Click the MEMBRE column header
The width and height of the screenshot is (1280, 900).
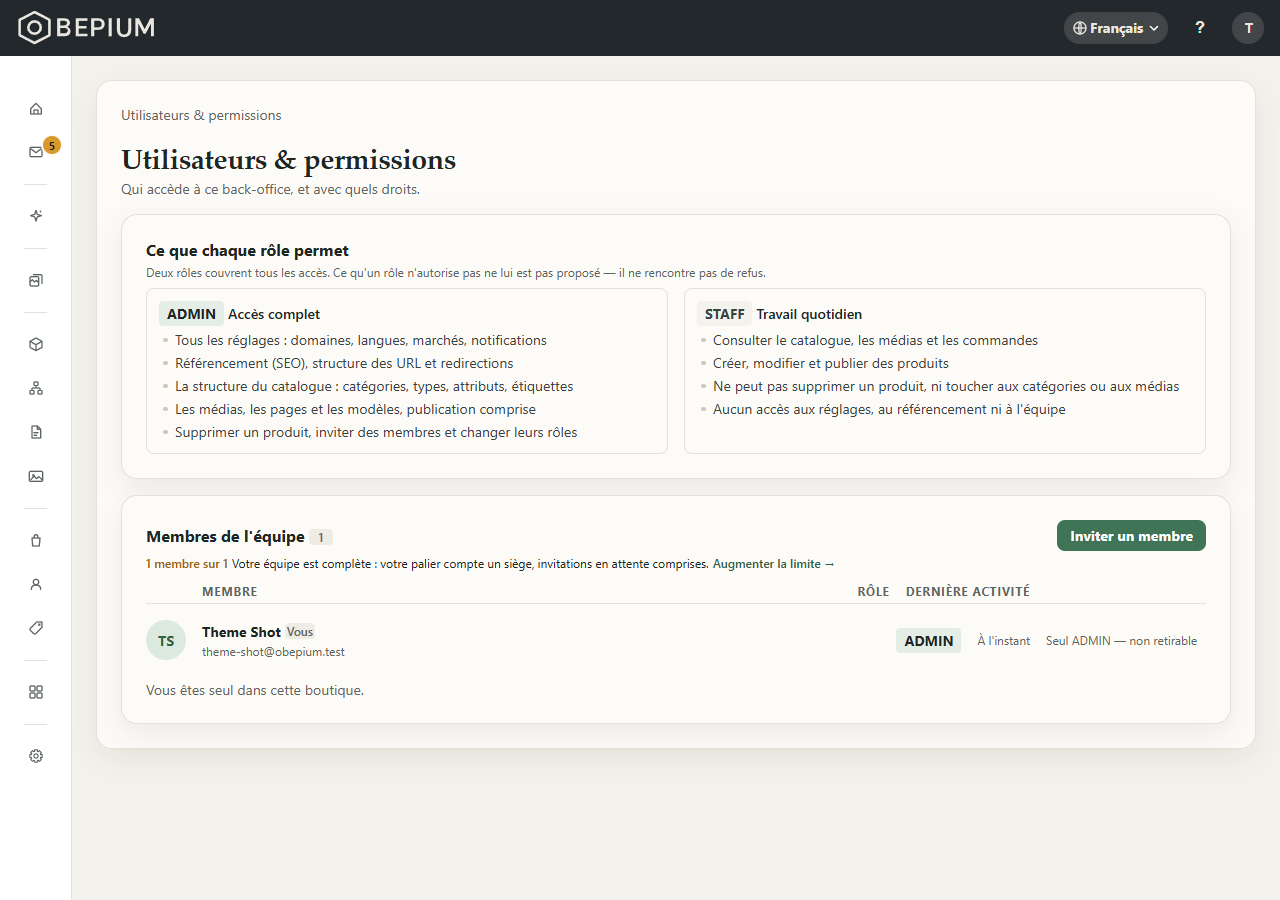pyautogui.click(x=230, y=591)
